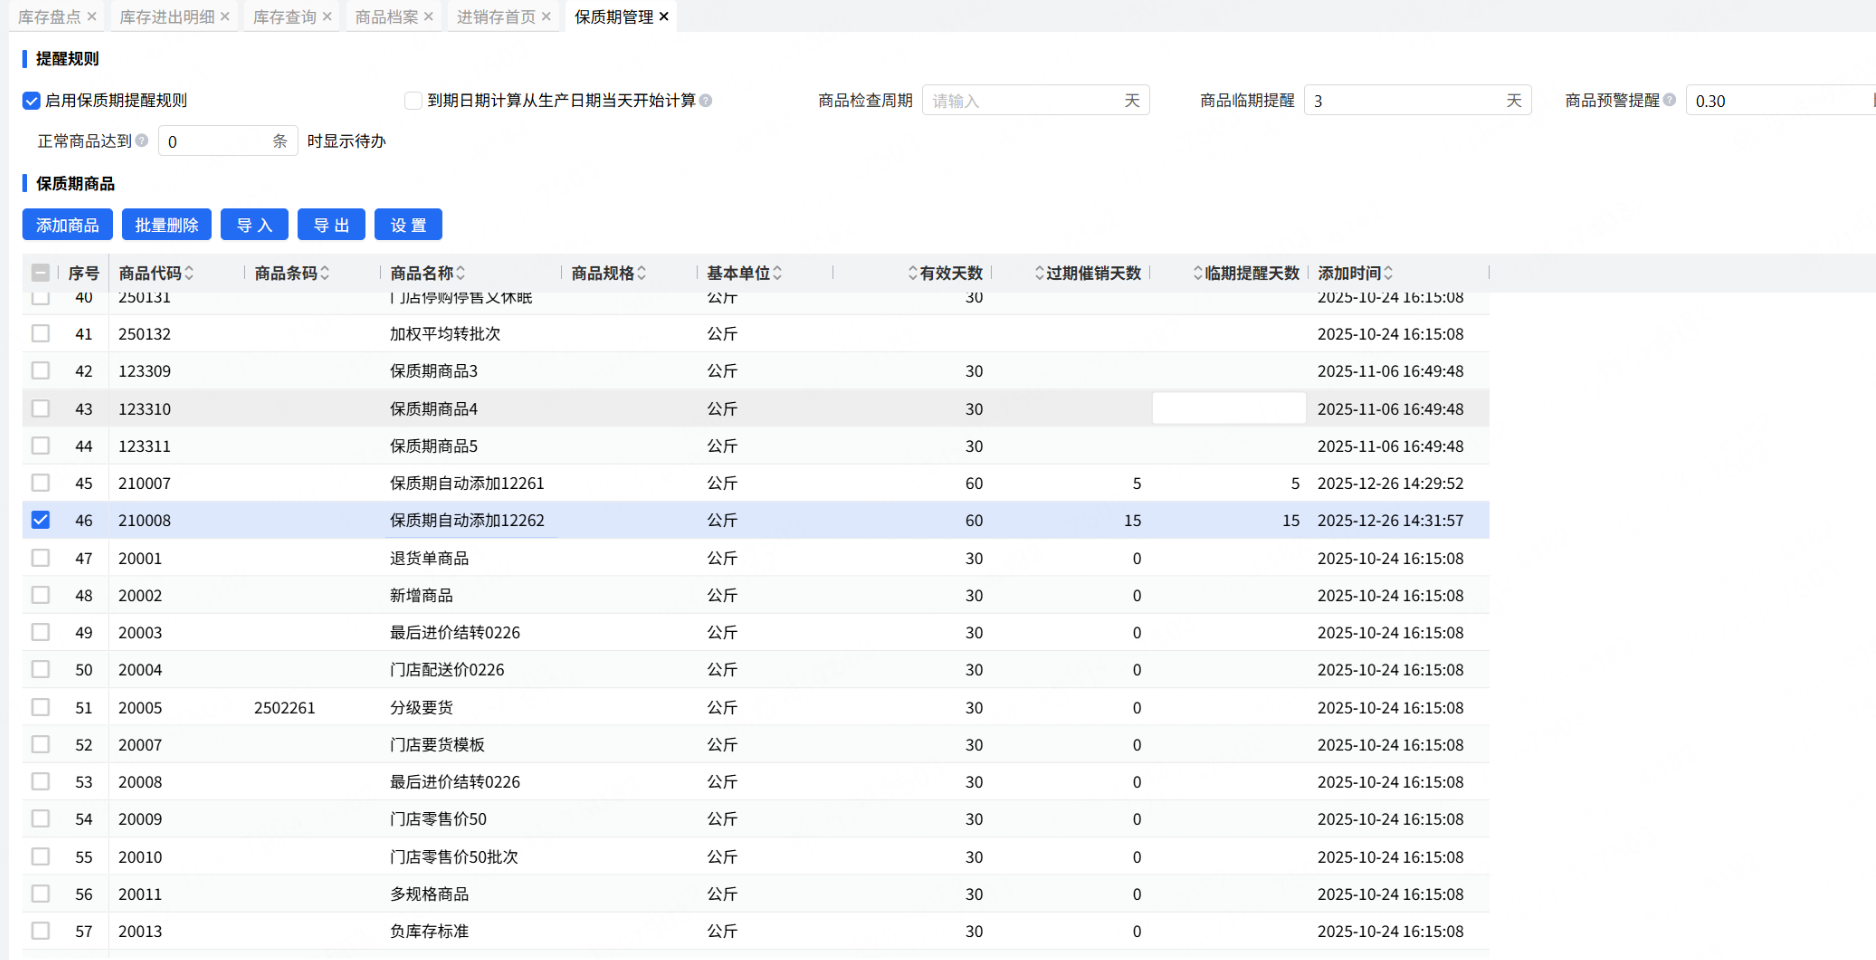Toggle select-all checkbox in table header

point(41,273)
